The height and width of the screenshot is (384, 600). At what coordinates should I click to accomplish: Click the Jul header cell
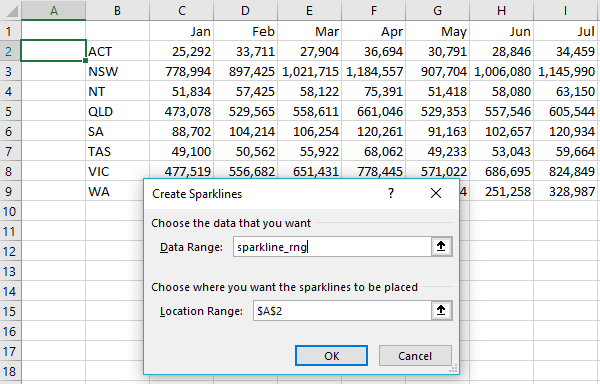point(567,31)
